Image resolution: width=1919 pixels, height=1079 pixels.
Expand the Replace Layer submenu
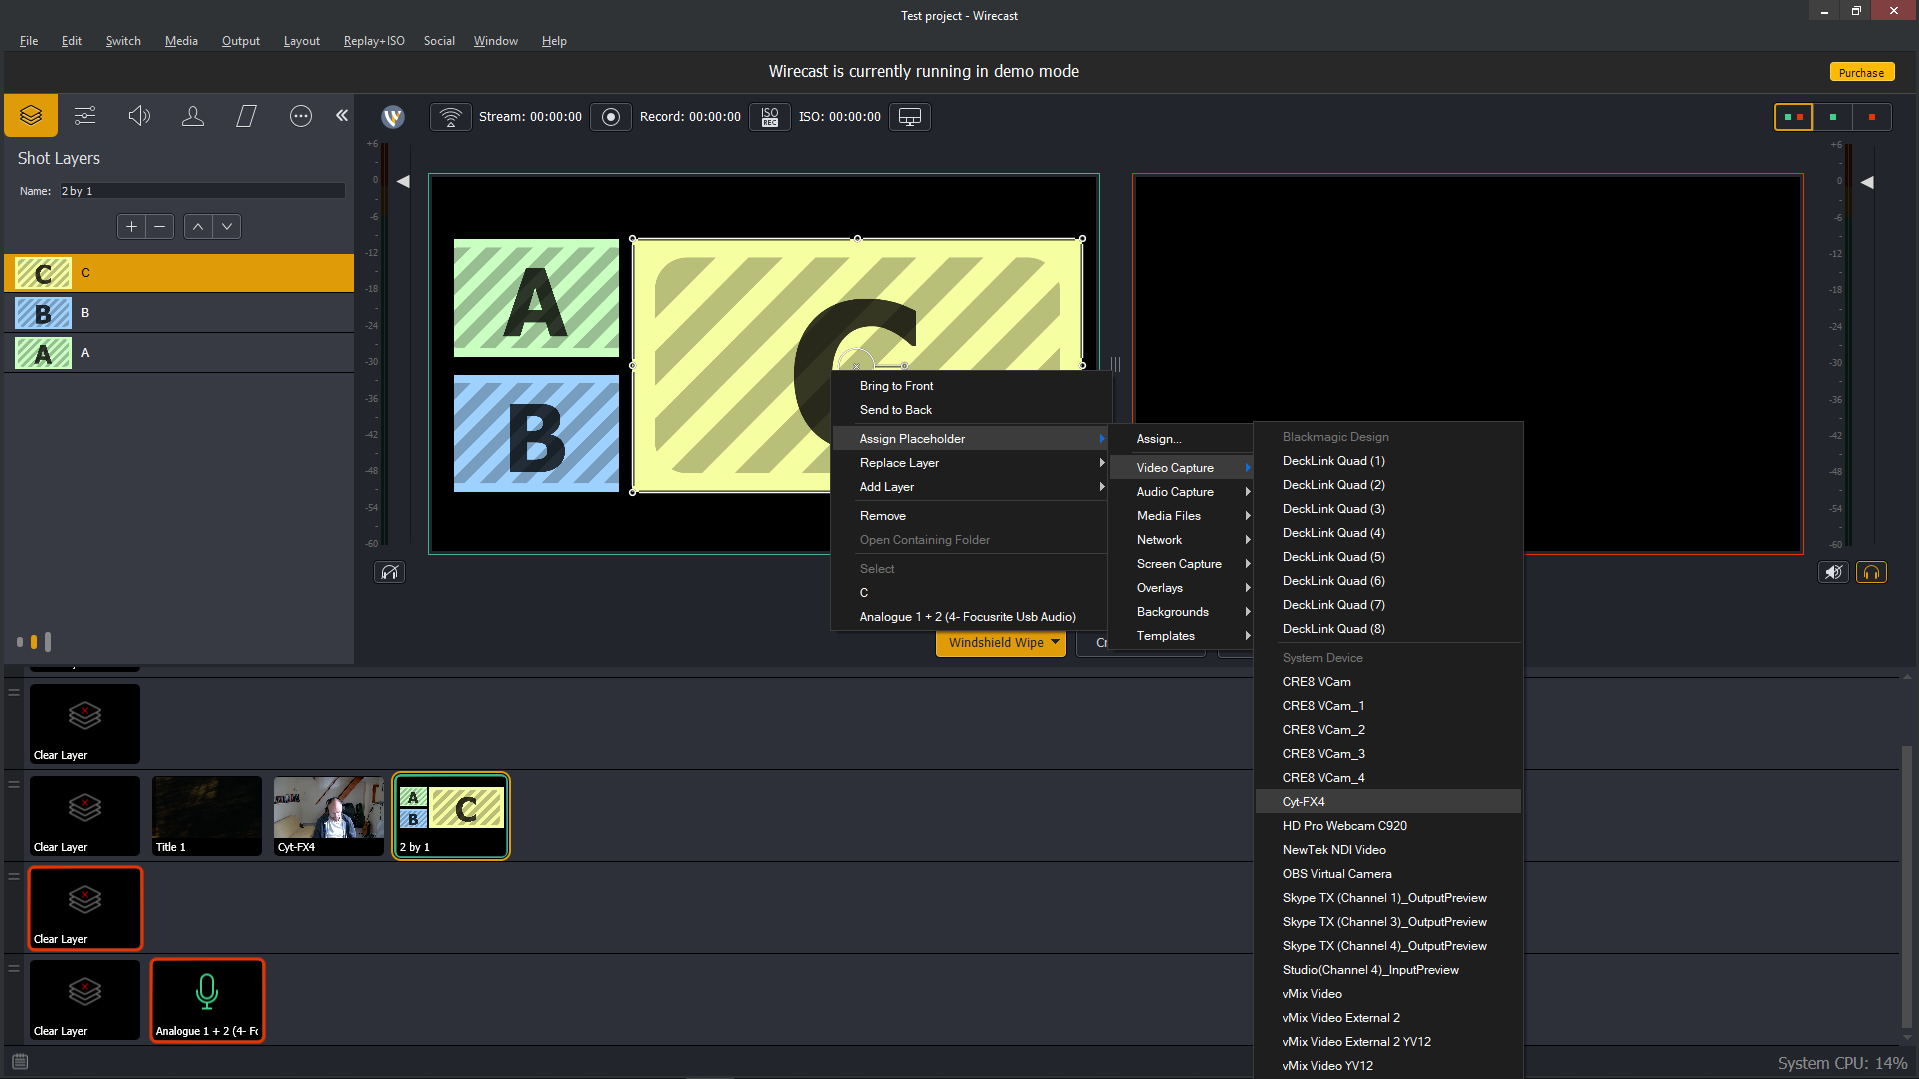pos(970,463)
